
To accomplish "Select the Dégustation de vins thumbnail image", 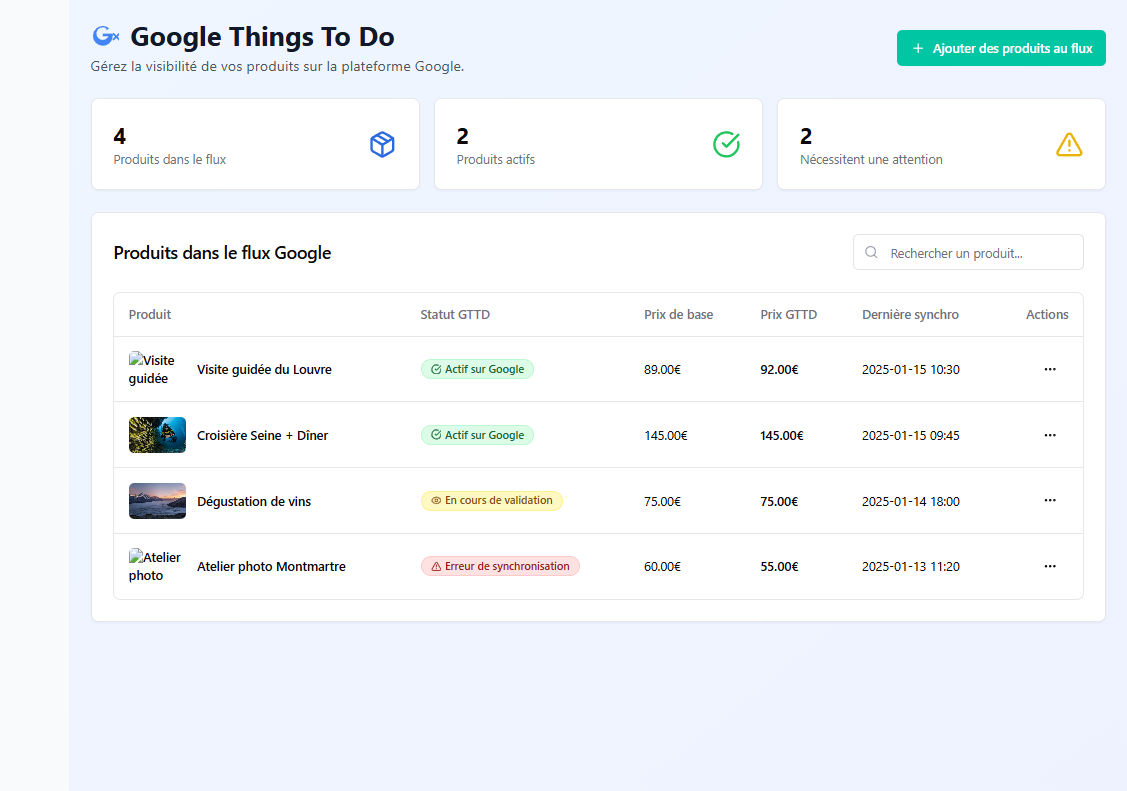I will 157,501.
